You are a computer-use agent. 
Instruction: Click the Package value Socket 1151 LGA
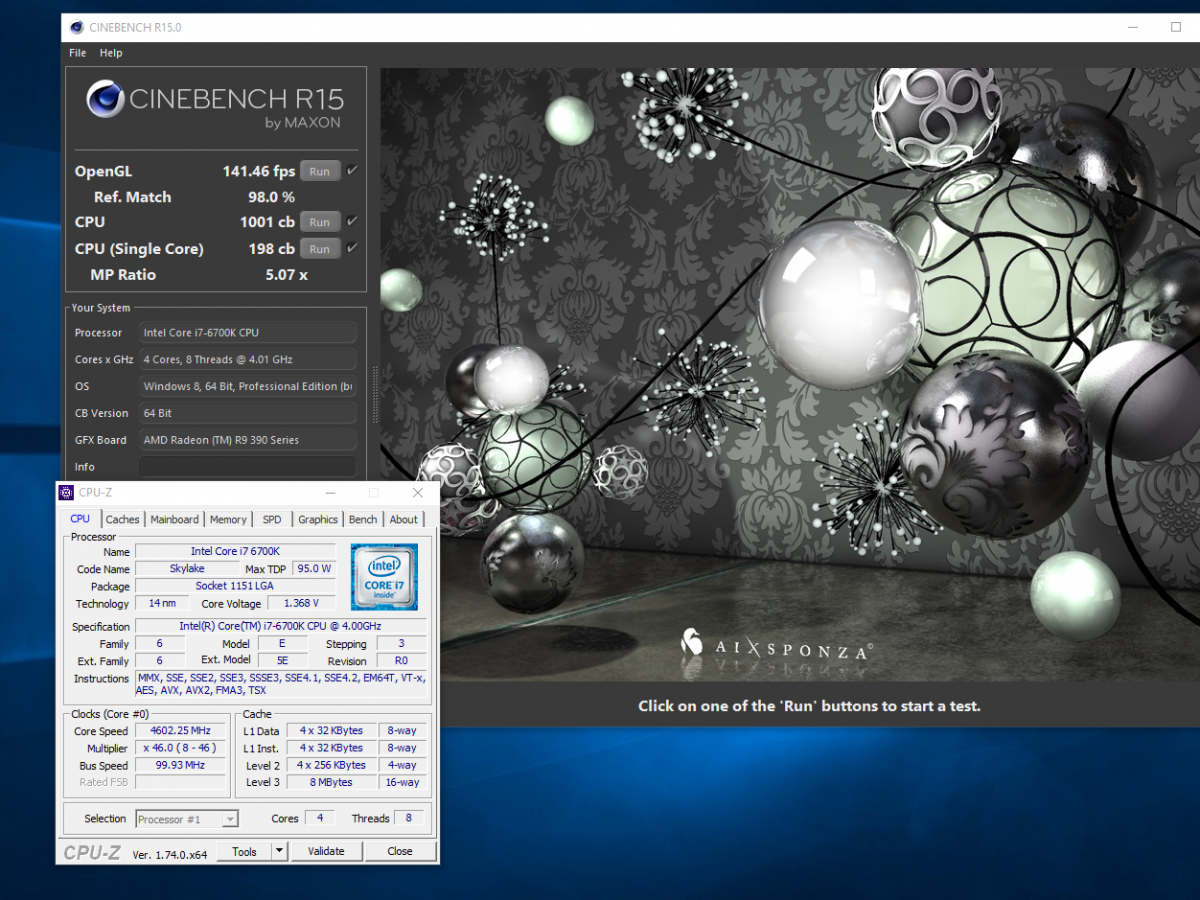tap(235, 586)
